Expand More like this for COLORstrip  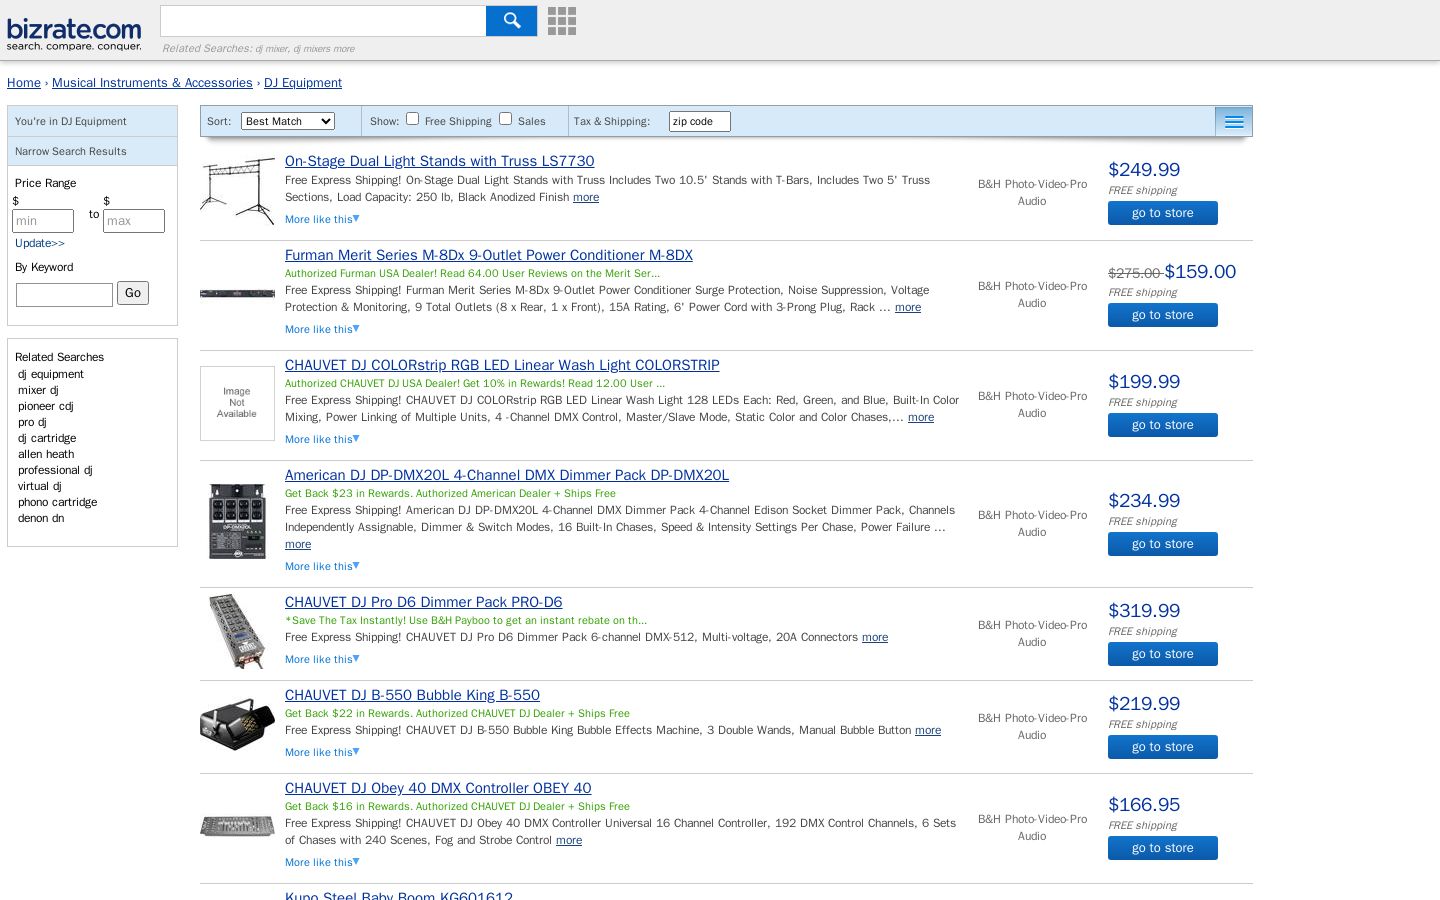click(x=322, y=439)
